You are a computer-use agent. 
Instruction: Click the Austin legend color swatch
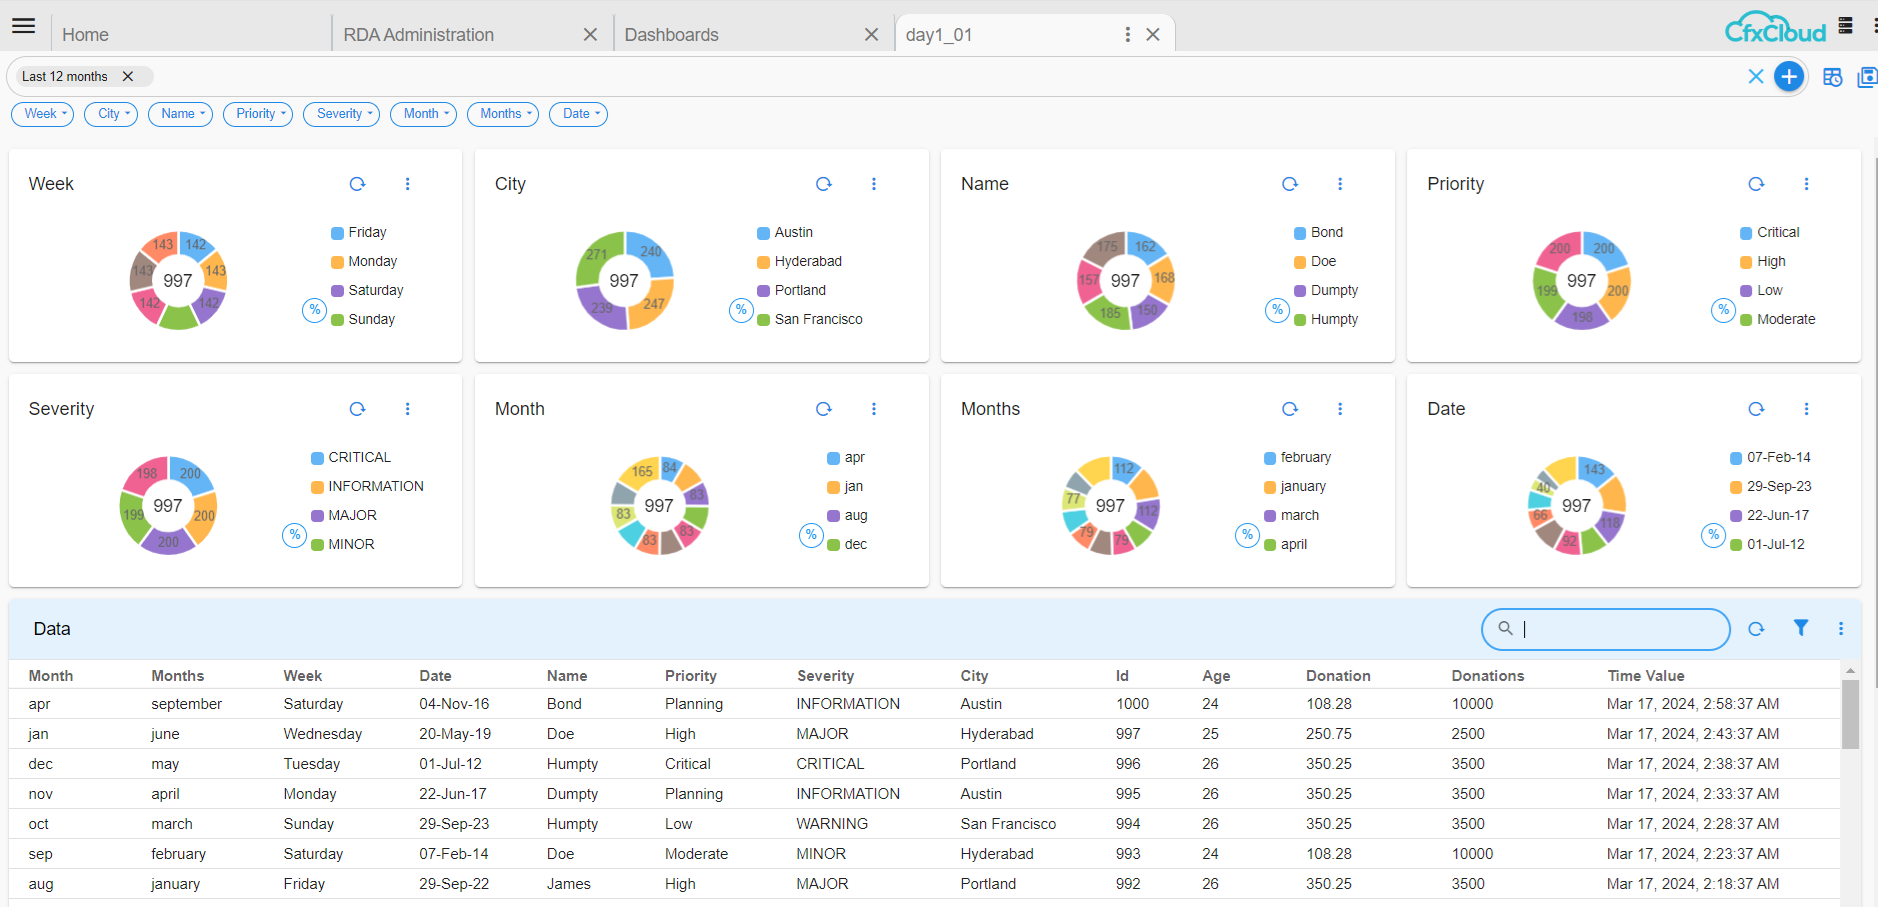point(763,233)
